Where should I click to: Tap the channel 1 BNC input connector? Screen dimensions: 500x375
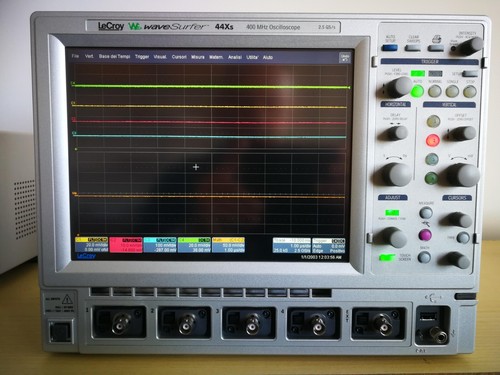pos(121,323)
